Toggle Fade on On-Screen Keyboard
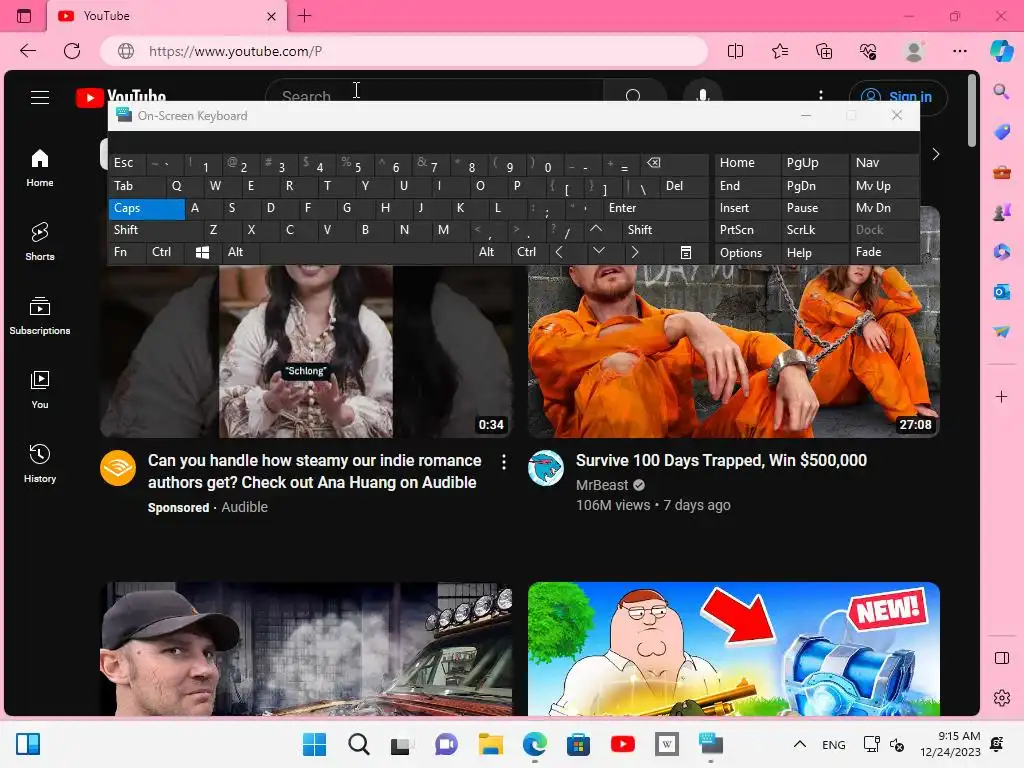Screen dimensions: 1024x768 [x=884, y=252]
